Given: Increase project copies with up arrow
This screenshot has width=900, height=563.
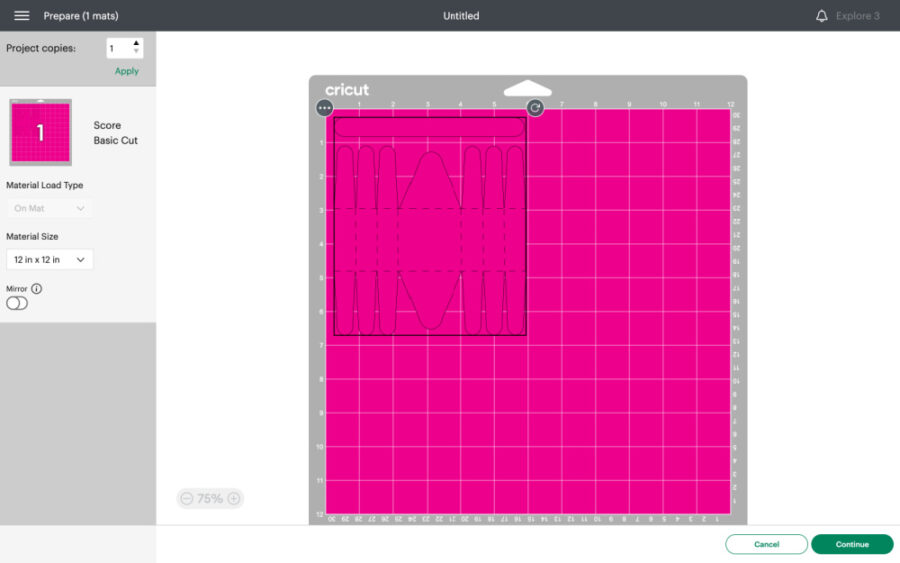Looking at the screenshot, I should coord(136,43).
